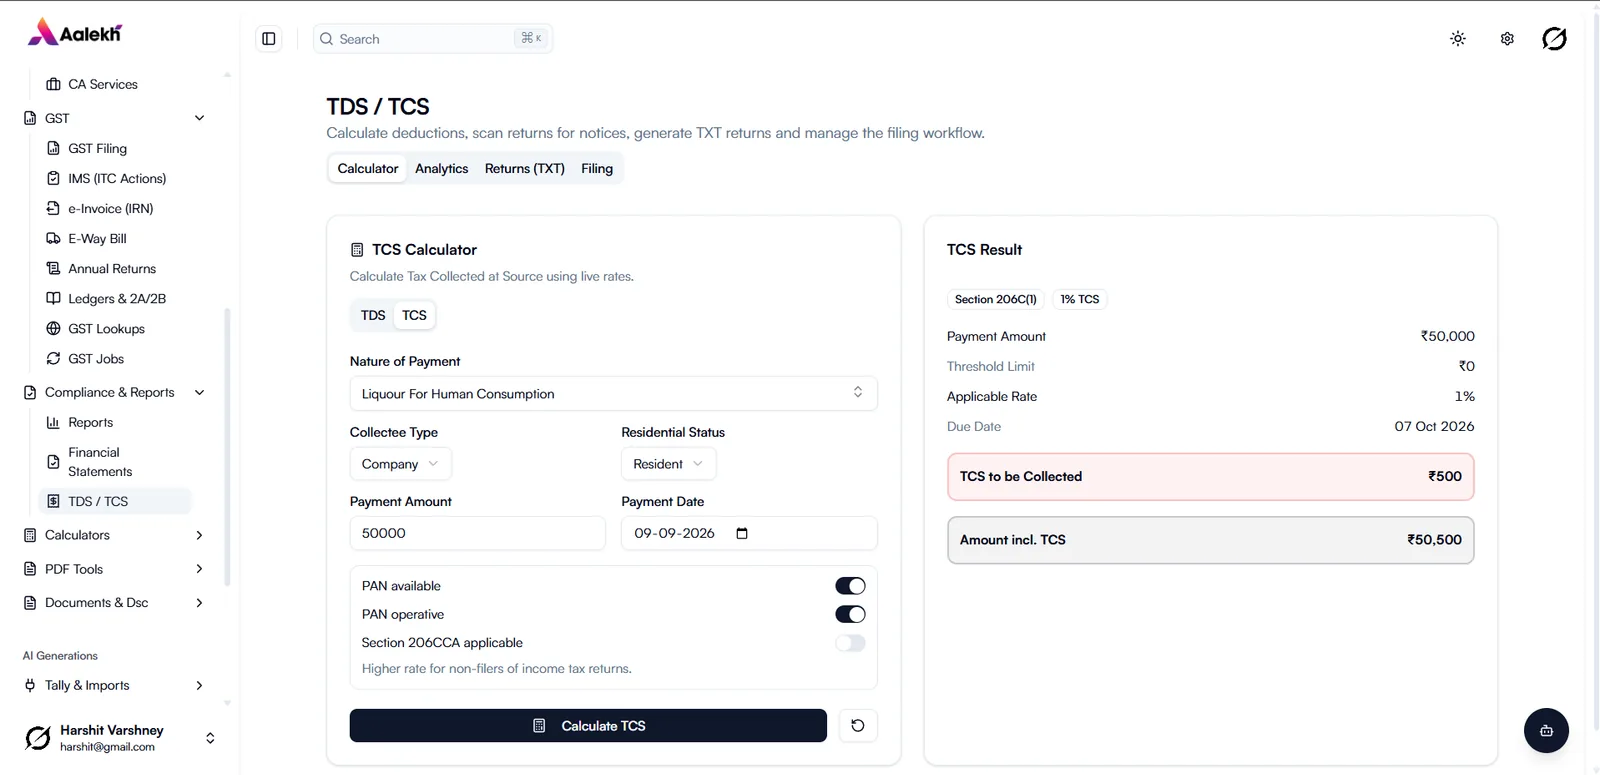Open the Collectee Type Company dropdown
The height and width of the screenshot is (775, 1600).
[x=400, y=464]
